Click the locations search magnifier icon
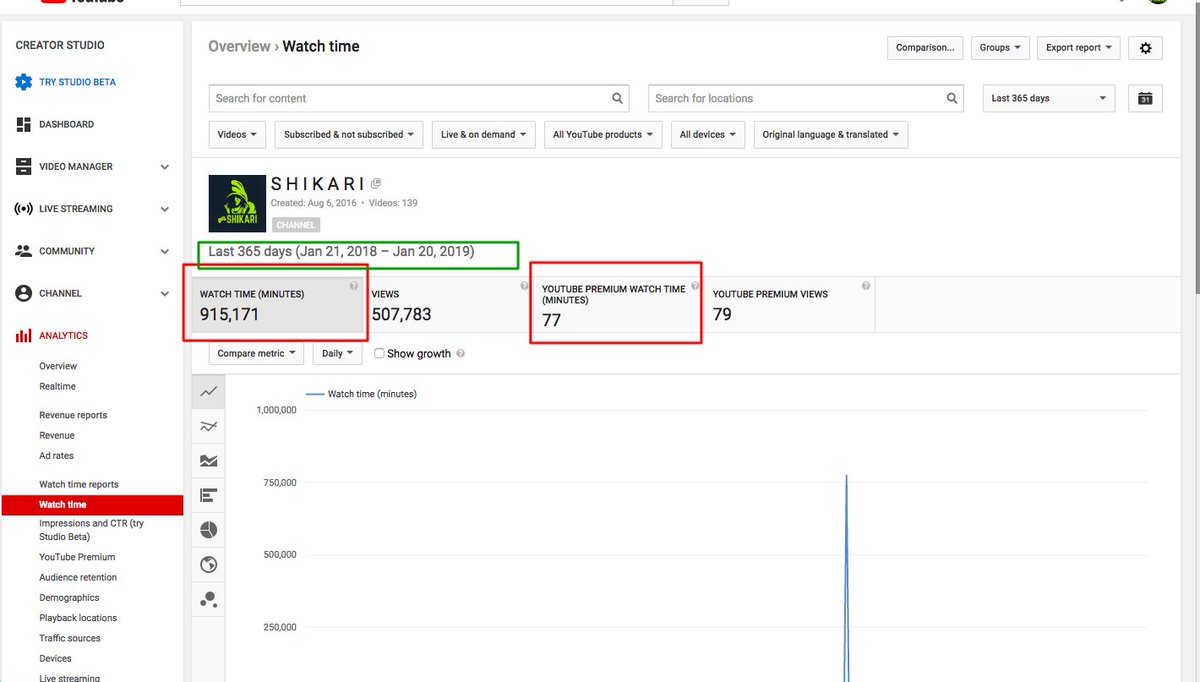This screenshot has height=682, width=1200. tap(952, 98)
